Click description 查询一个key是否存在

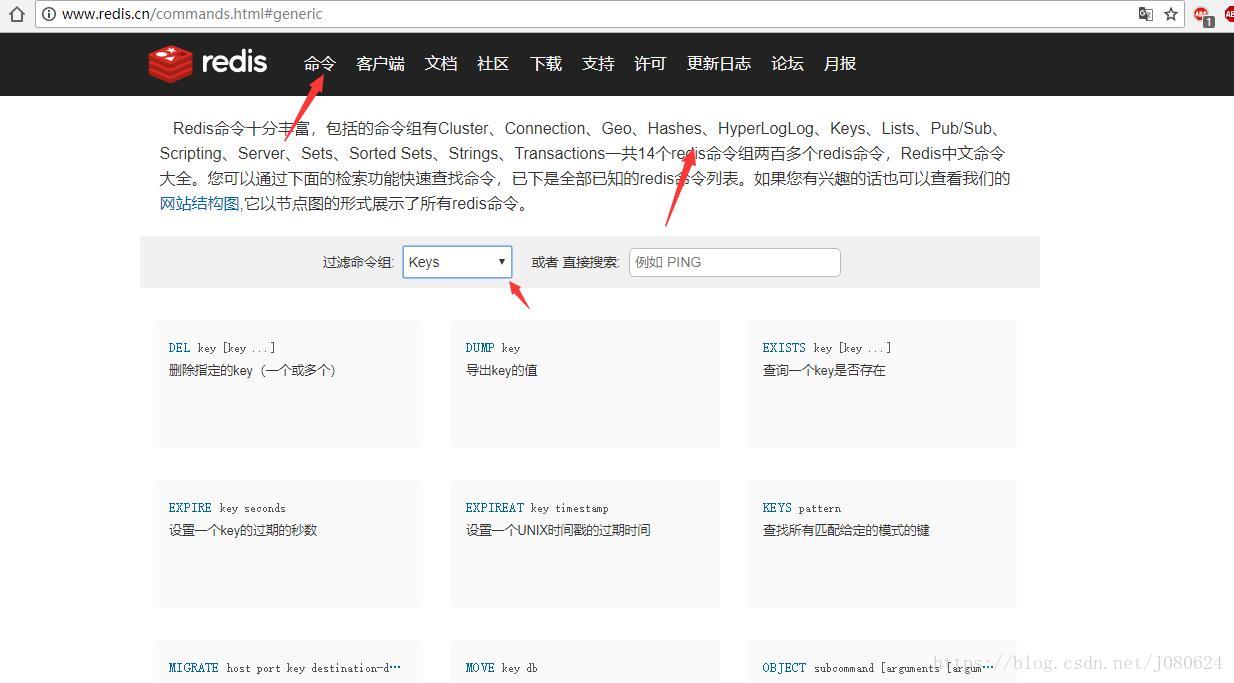[824, 370]
